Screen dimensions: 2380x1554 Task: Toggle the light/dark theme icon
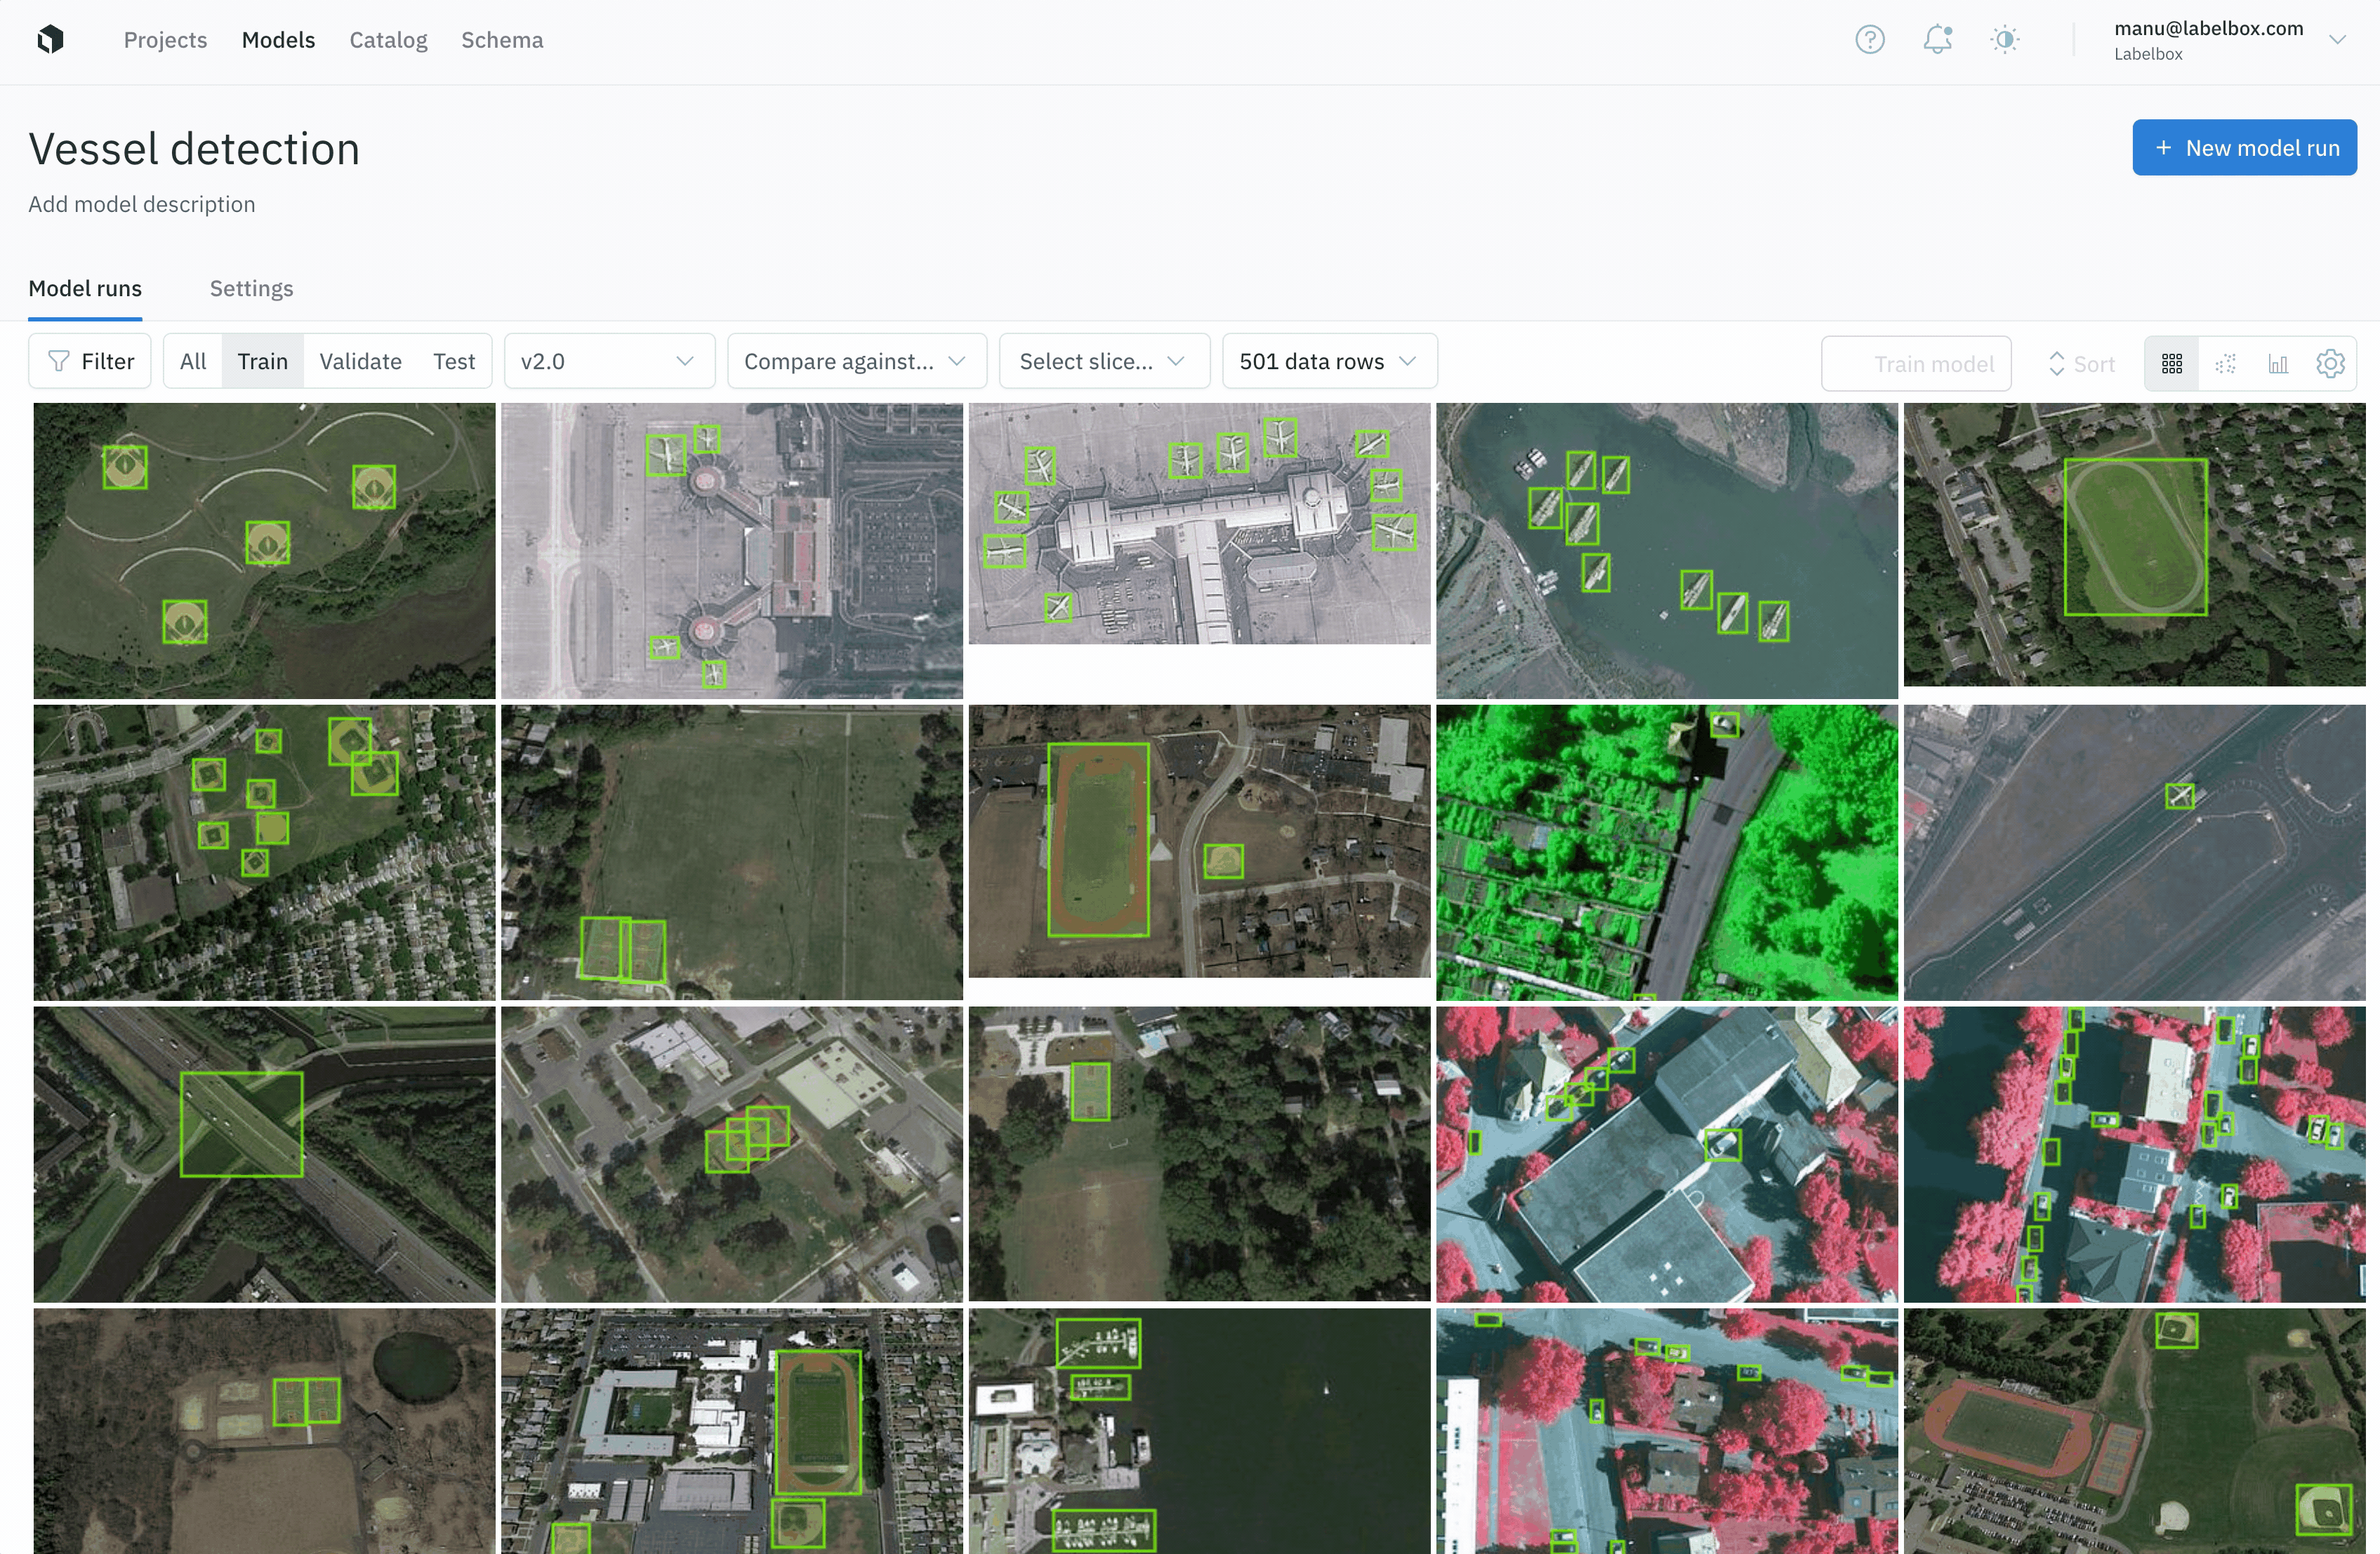click(x=2004, y=40)
